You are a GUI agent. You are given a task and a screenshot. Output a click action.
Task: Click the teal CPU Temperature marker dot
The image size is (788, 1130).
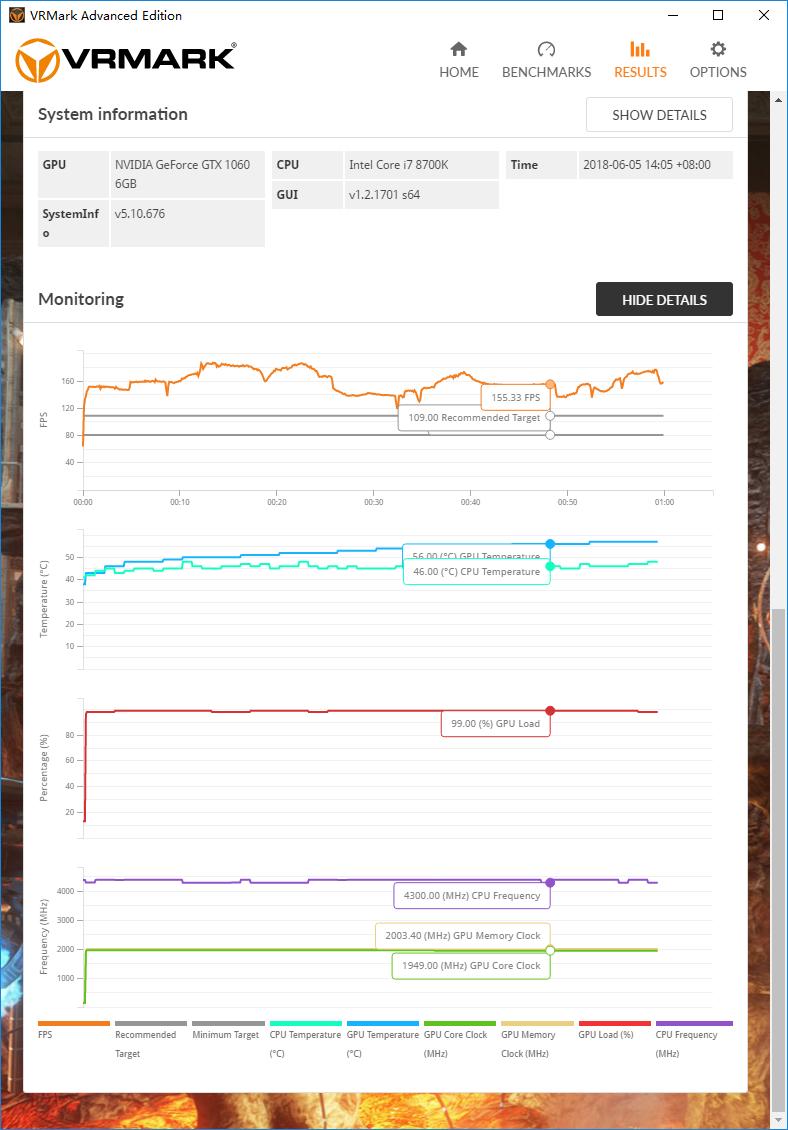(x=550, y=566)
